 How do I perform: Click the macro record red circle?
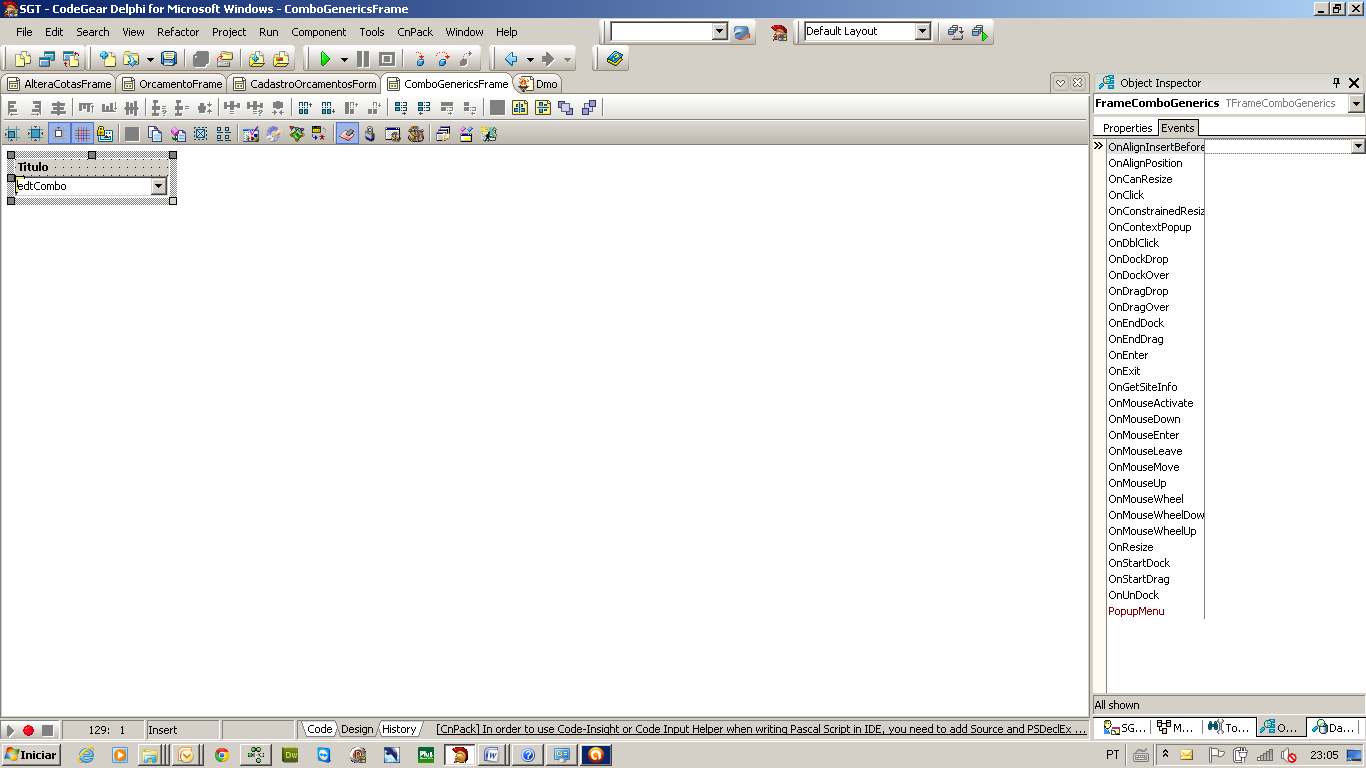coord(28,731)
